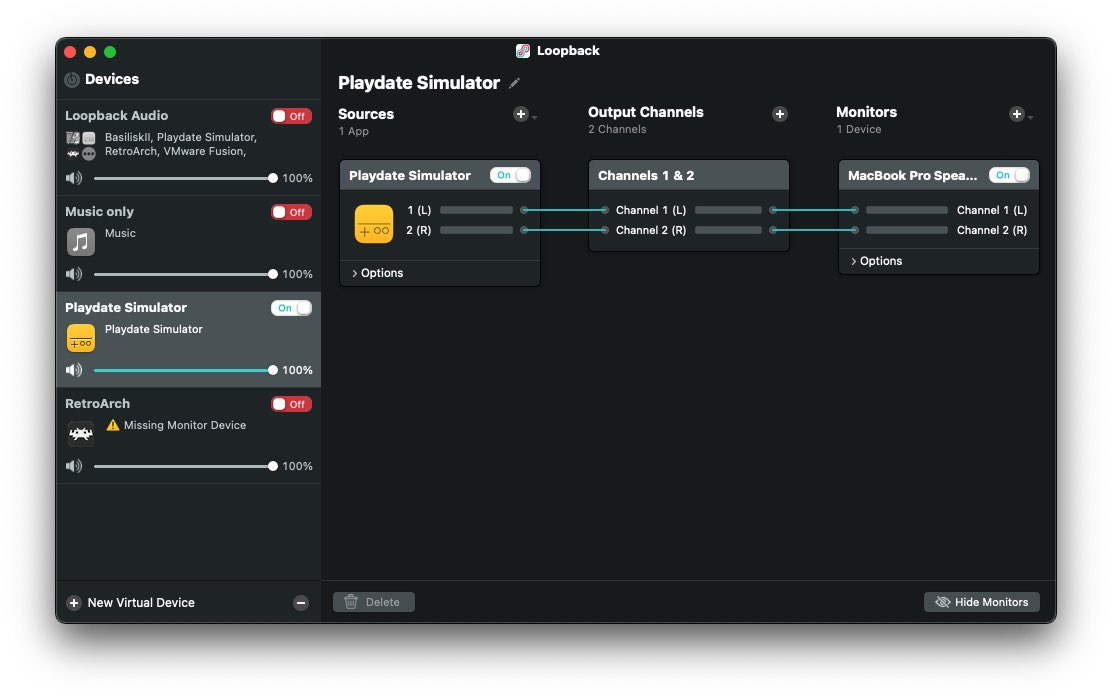
Task: Click the Channels 1 & 2 header
Action: [x=689, y=175]
